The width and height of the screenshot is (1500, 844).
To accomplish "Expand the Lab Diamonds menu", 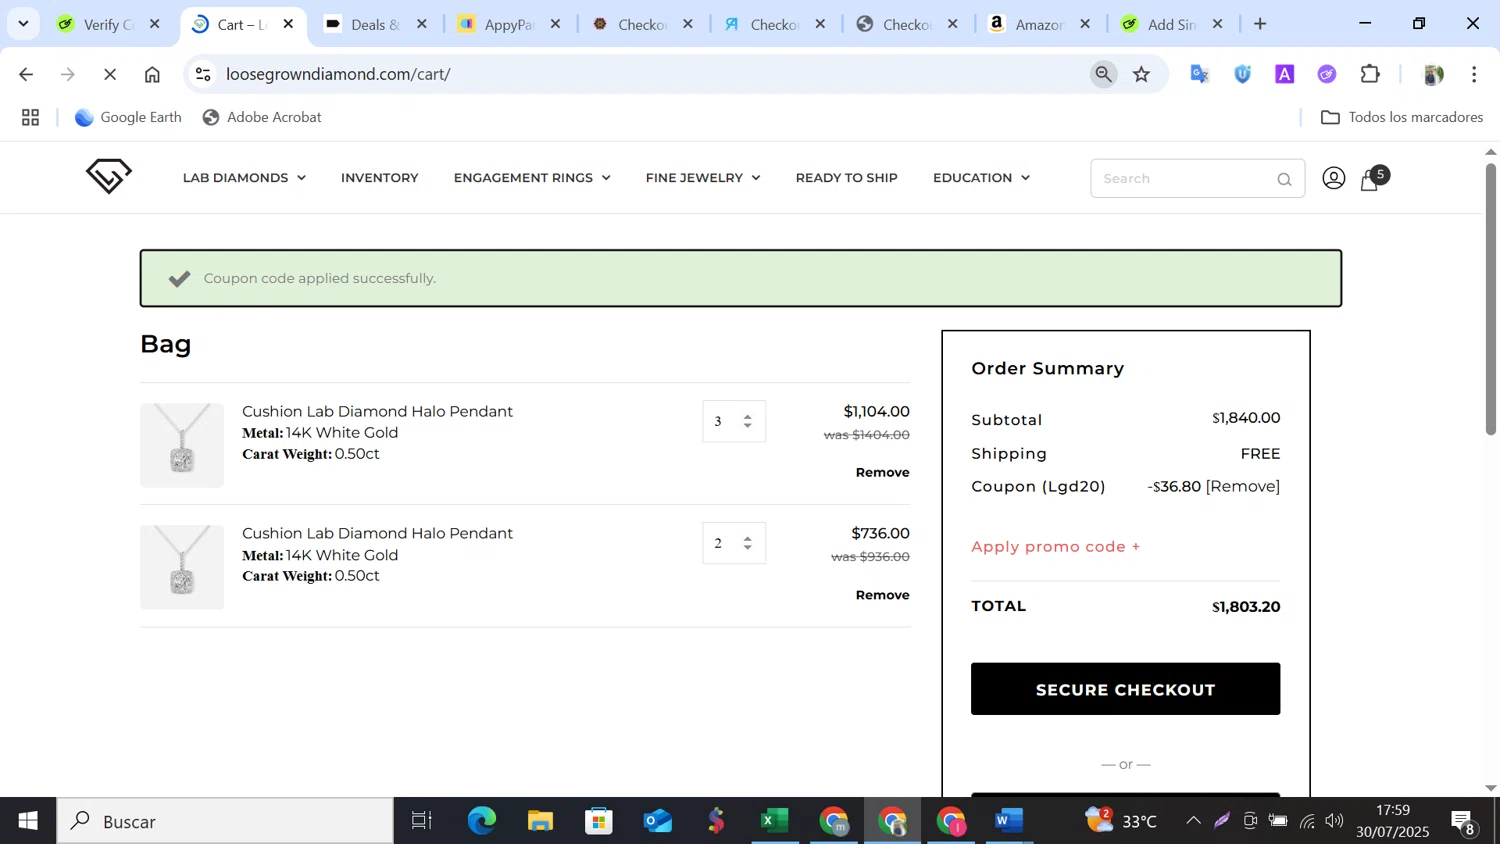I will tap(244, 178).
